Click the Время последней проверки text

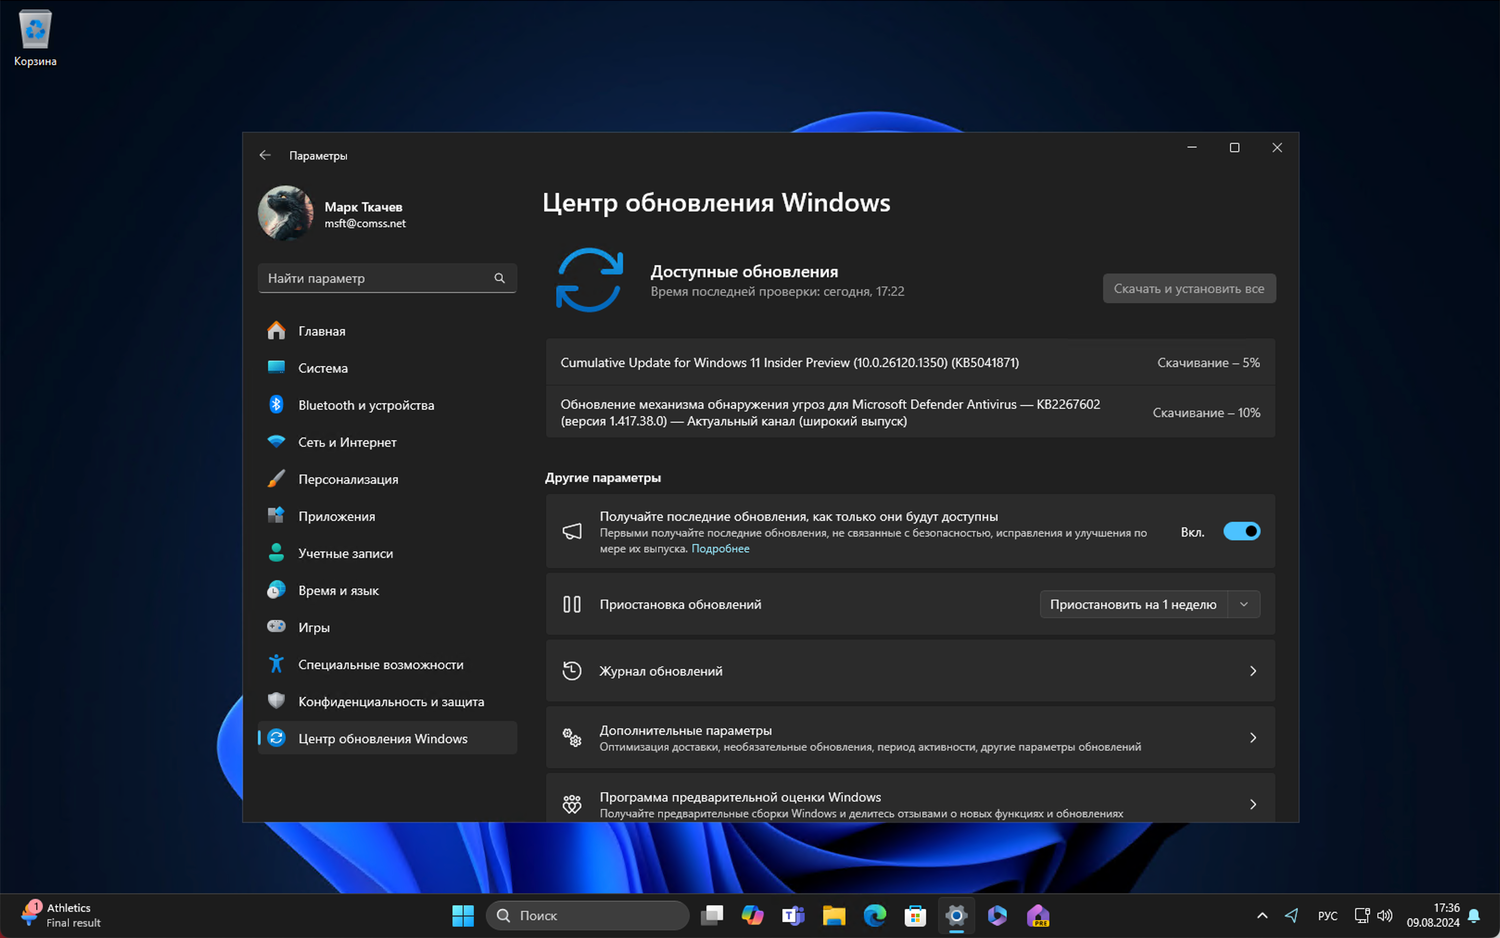(x=777, y=292)
